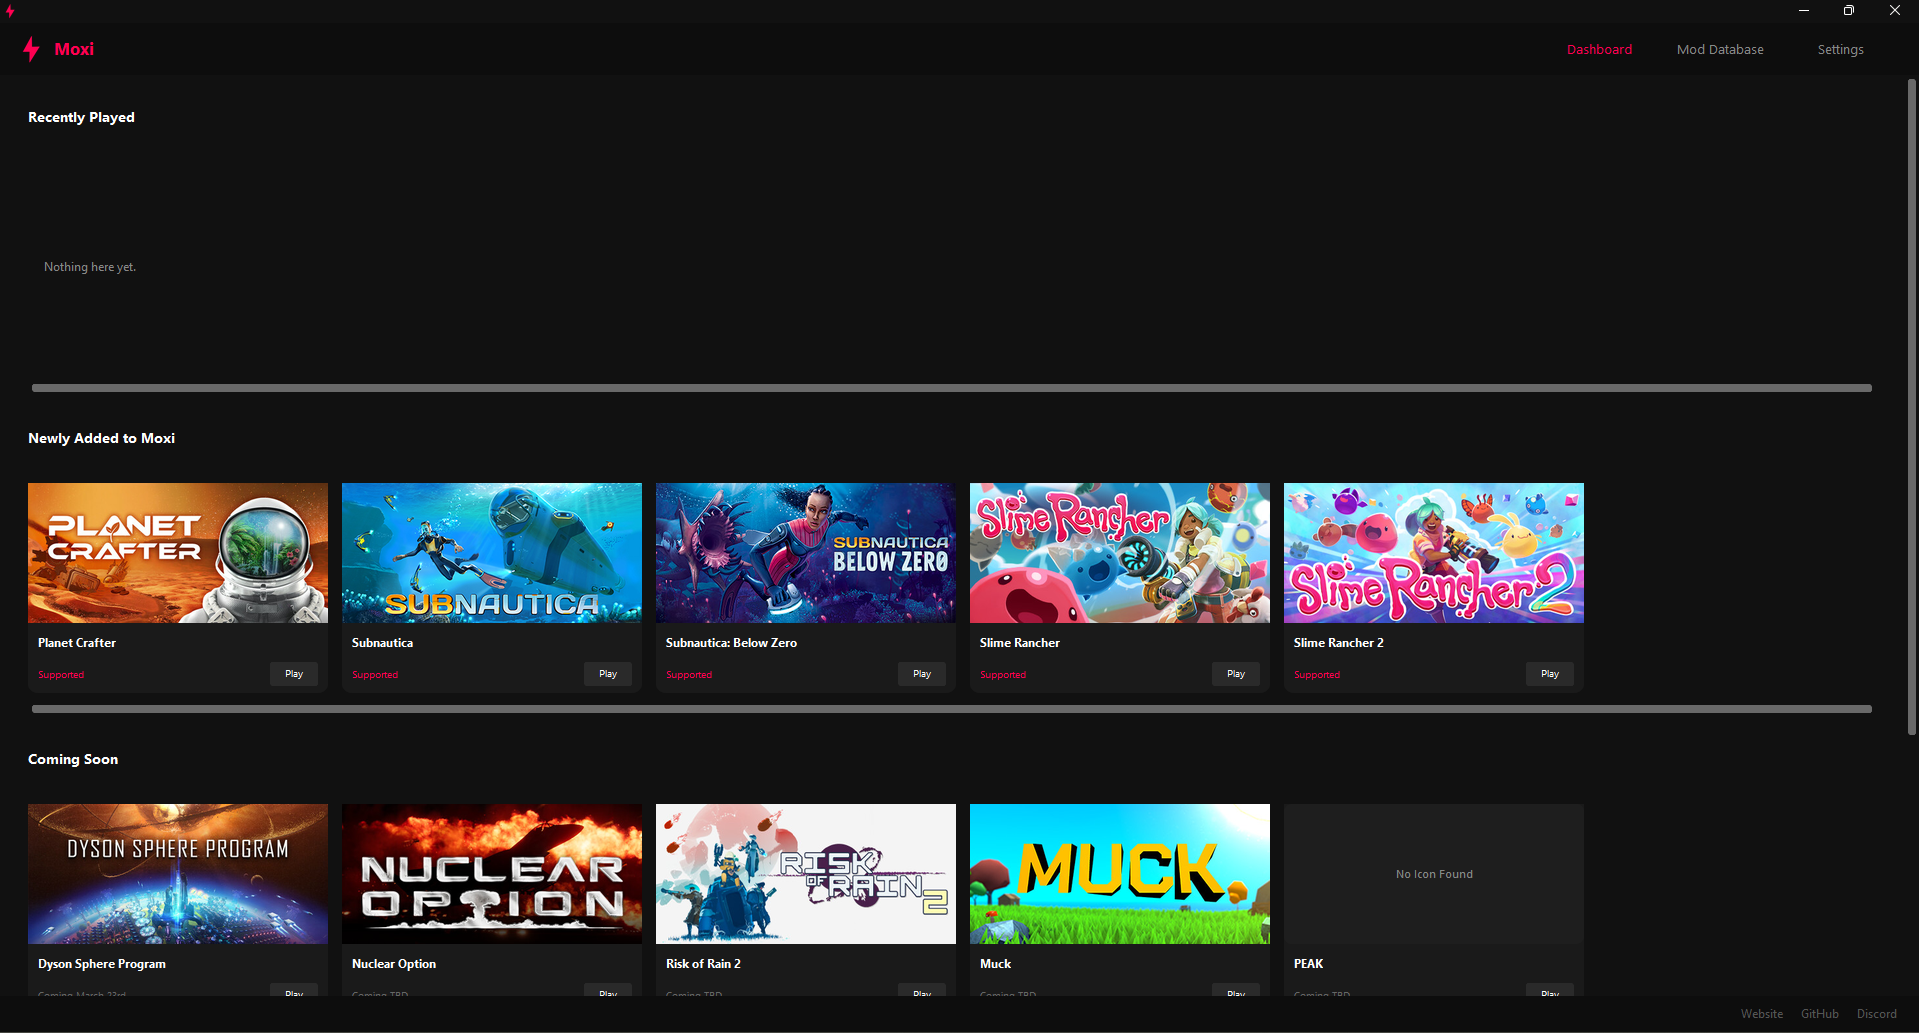Open the Subnautica cover image
The image size is (1919, 1033).
tap(492, 553)
